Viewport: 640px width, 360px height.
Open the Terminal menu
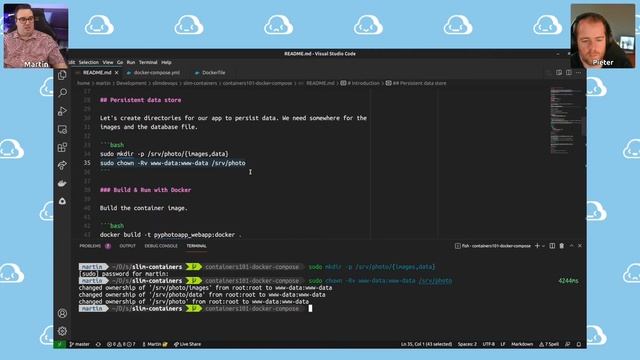148,62
